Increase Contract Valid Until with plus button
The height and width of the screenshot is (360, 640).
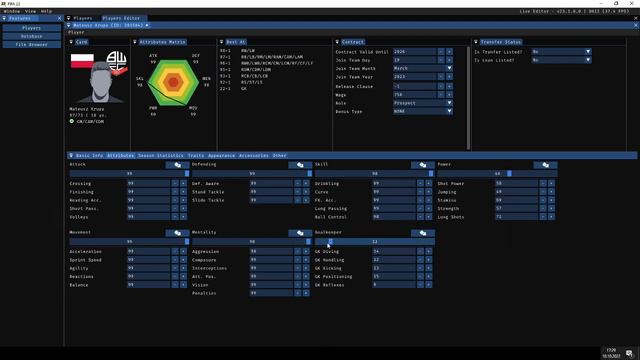[449, 52]
